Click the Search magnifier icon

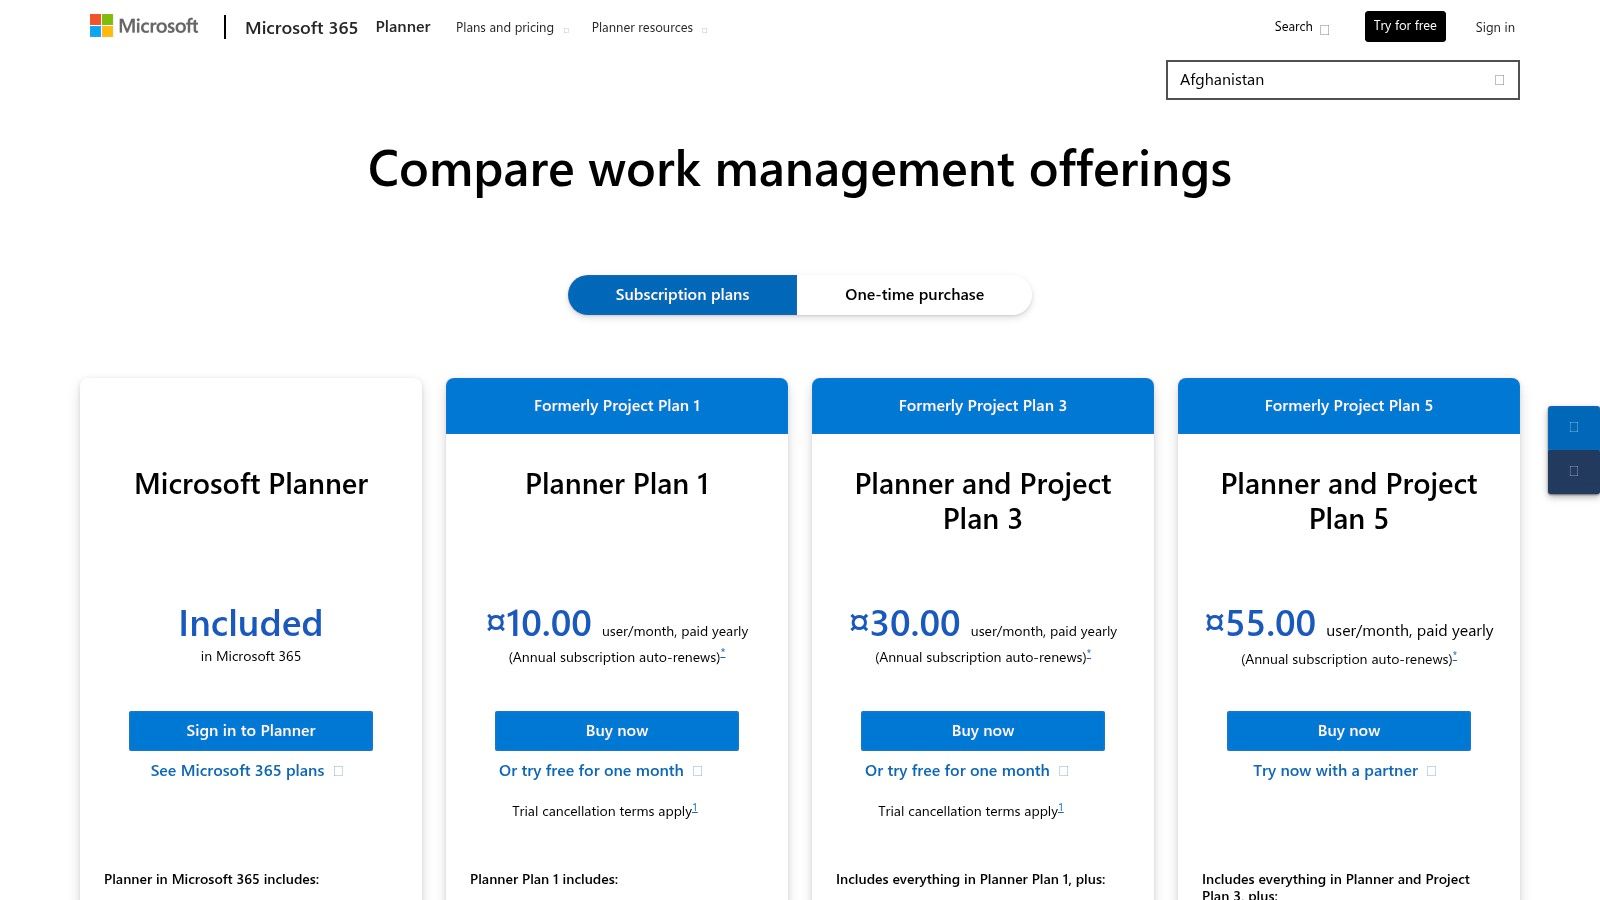click(x=1325, y=29)
